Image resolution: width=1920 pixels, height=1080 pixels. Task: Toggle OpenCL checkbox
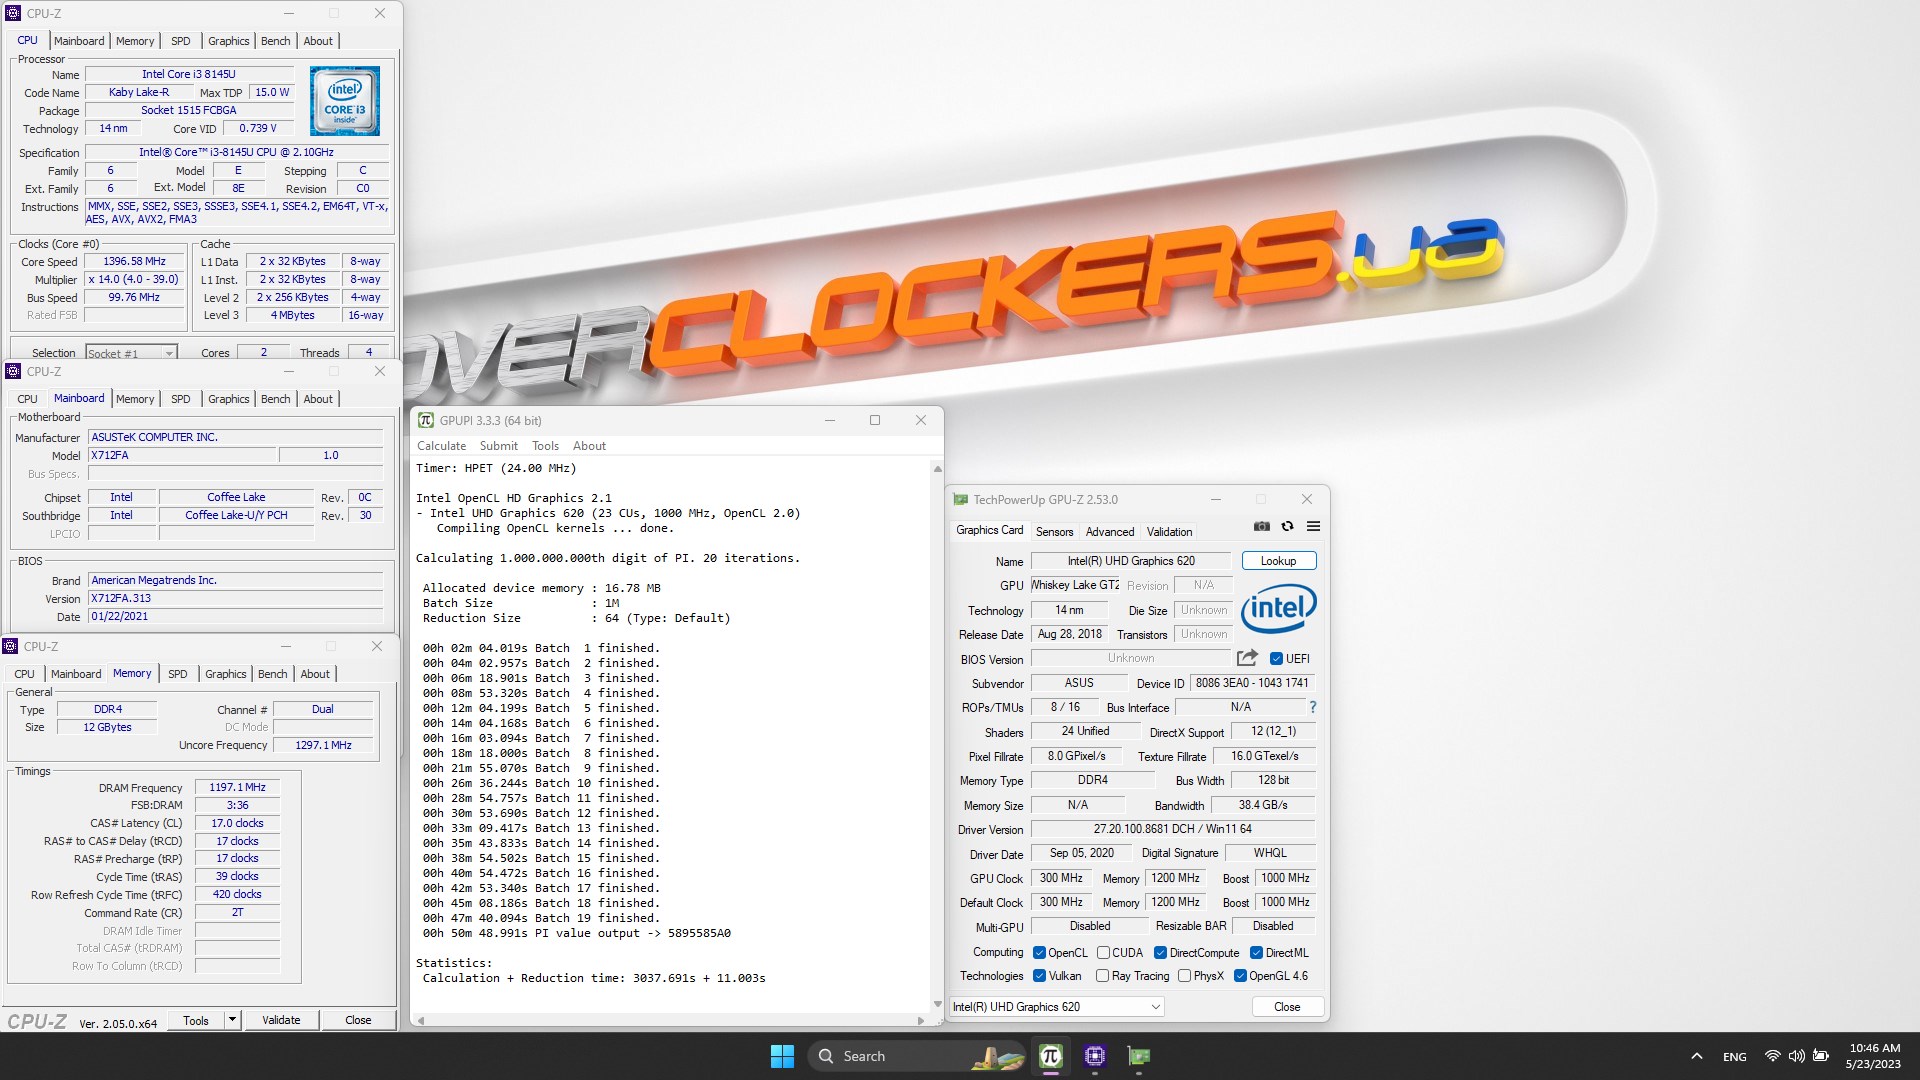pyautogui.click(x=1039, y=953)
